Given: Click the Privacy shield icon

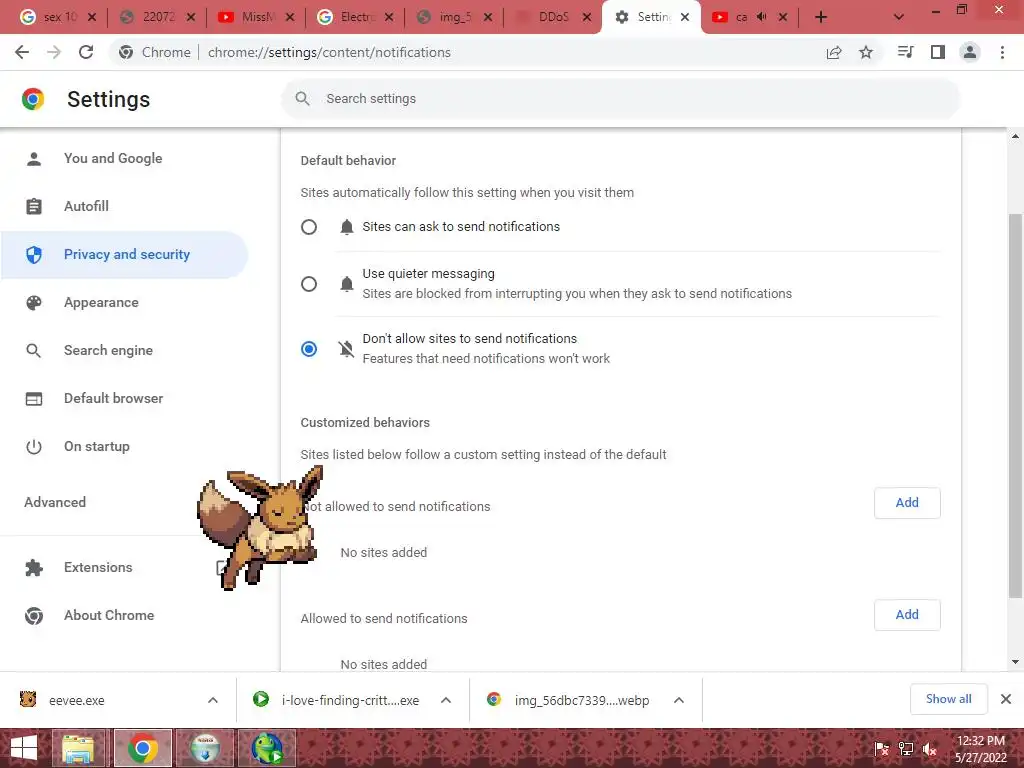Looking at the screenshot, I should [x=34, y=255].
